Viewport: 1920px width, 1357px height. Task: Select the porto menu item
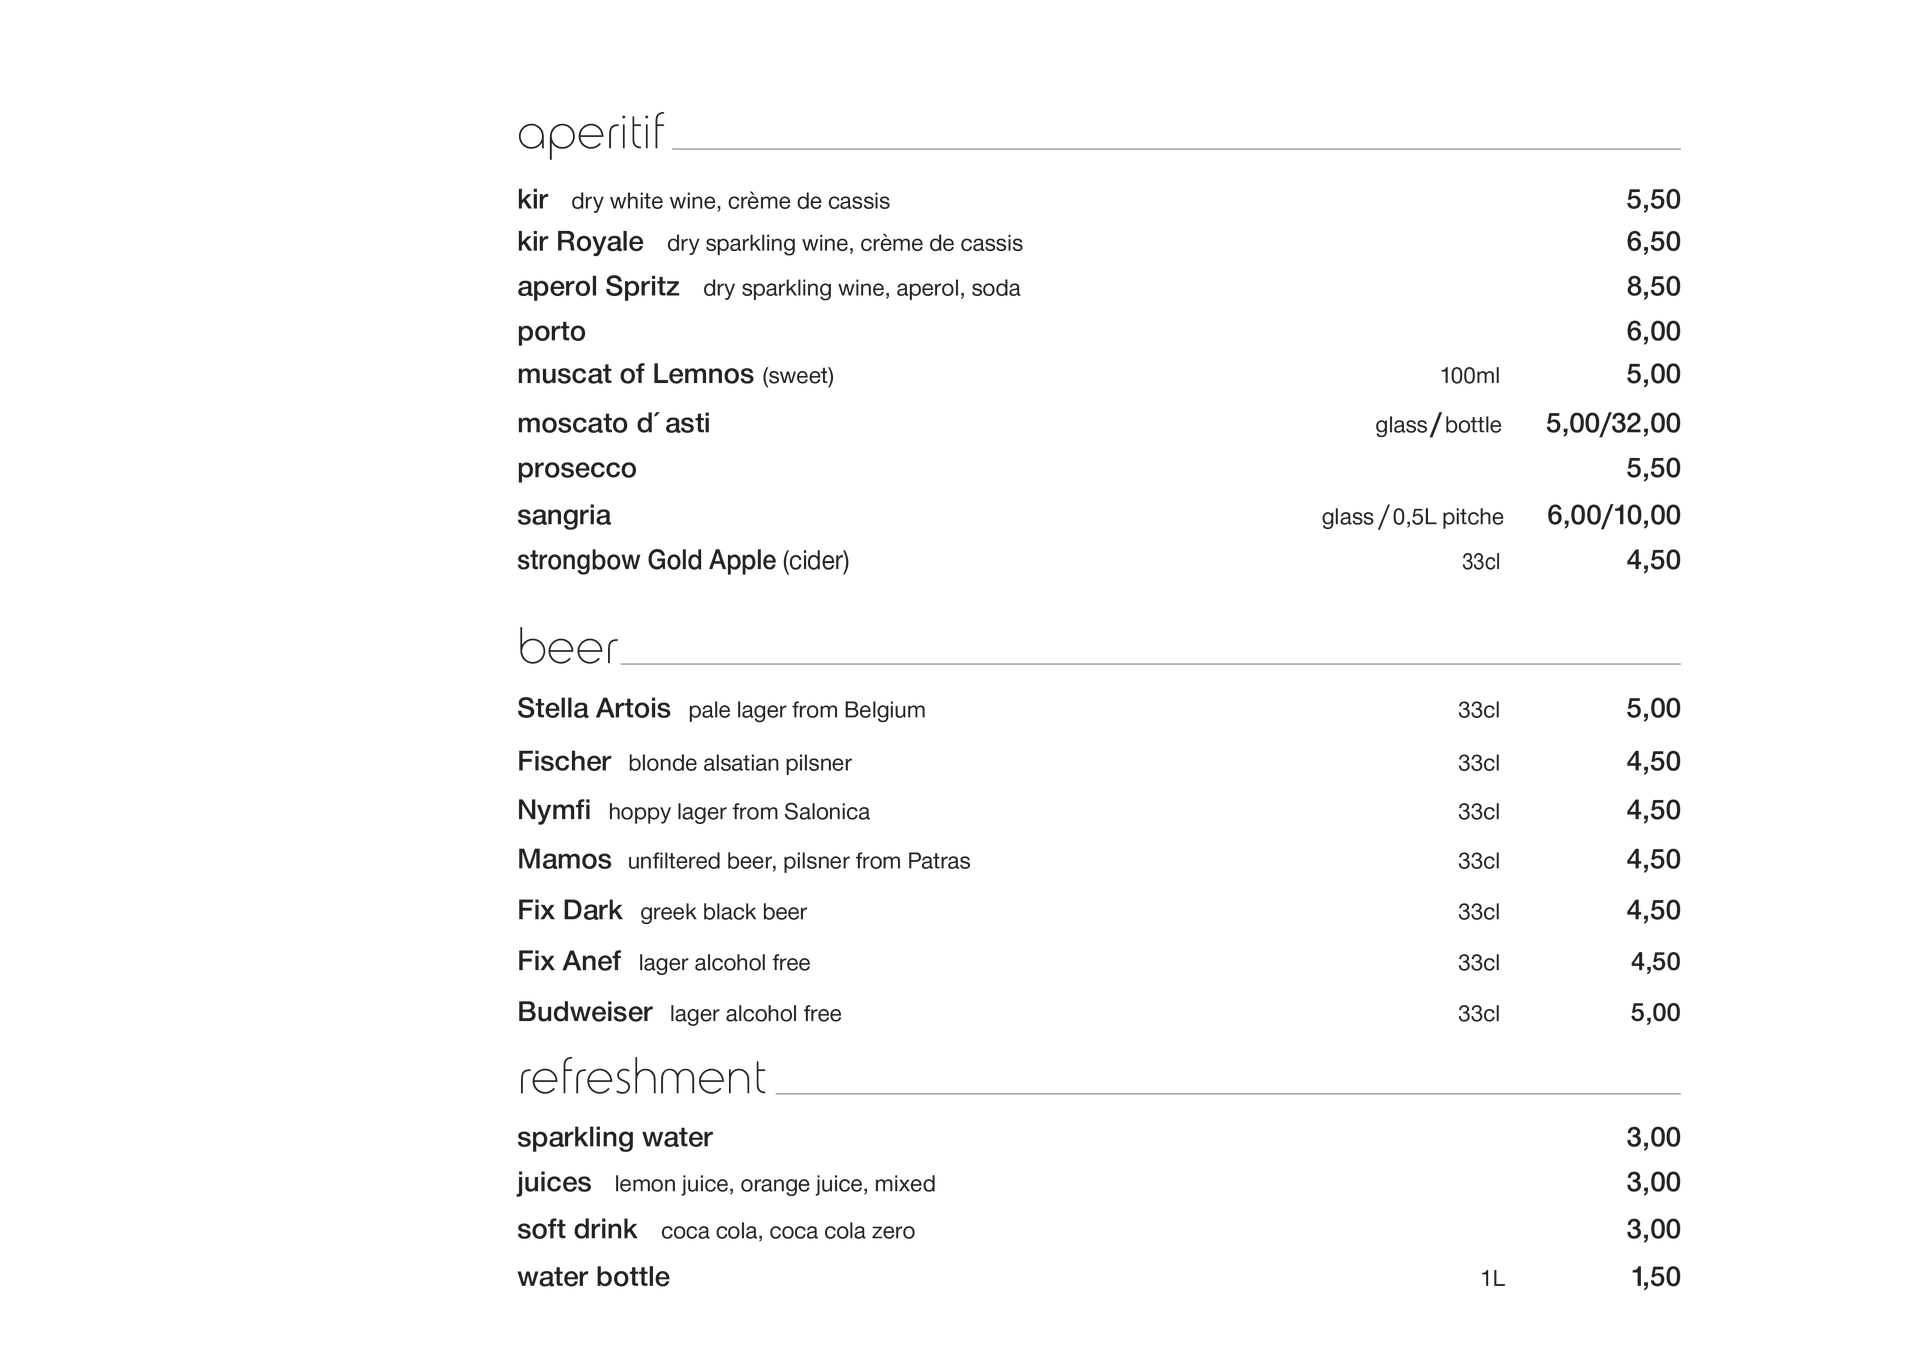(x=551, y=331)
